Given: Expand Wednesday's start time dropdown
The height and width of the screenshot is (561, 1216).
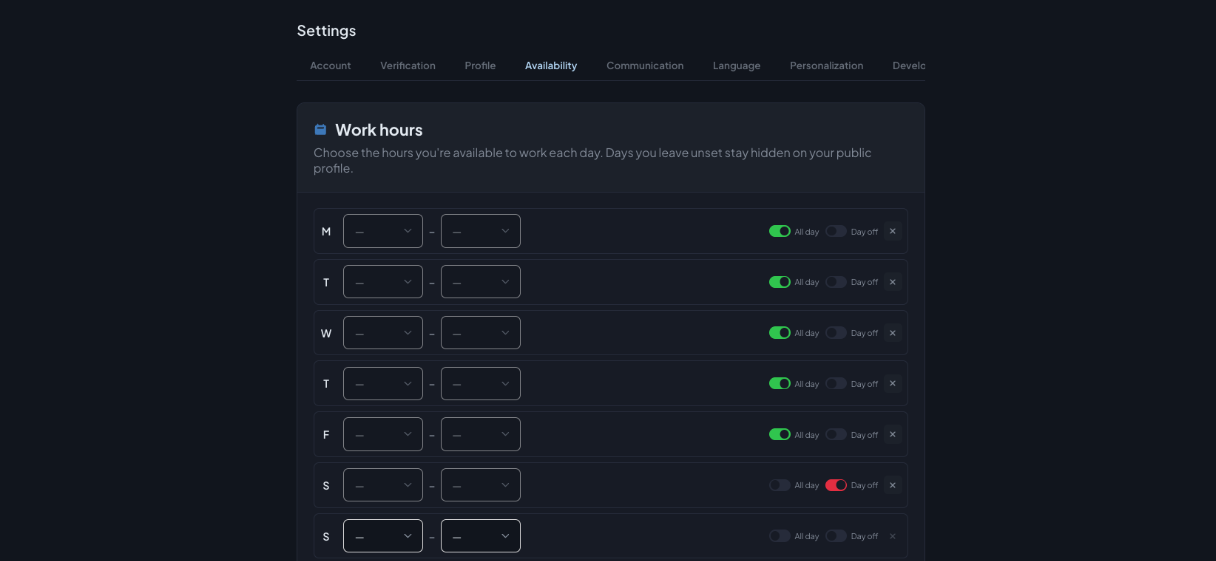Looking at the screenshot, I should (383, 333).
